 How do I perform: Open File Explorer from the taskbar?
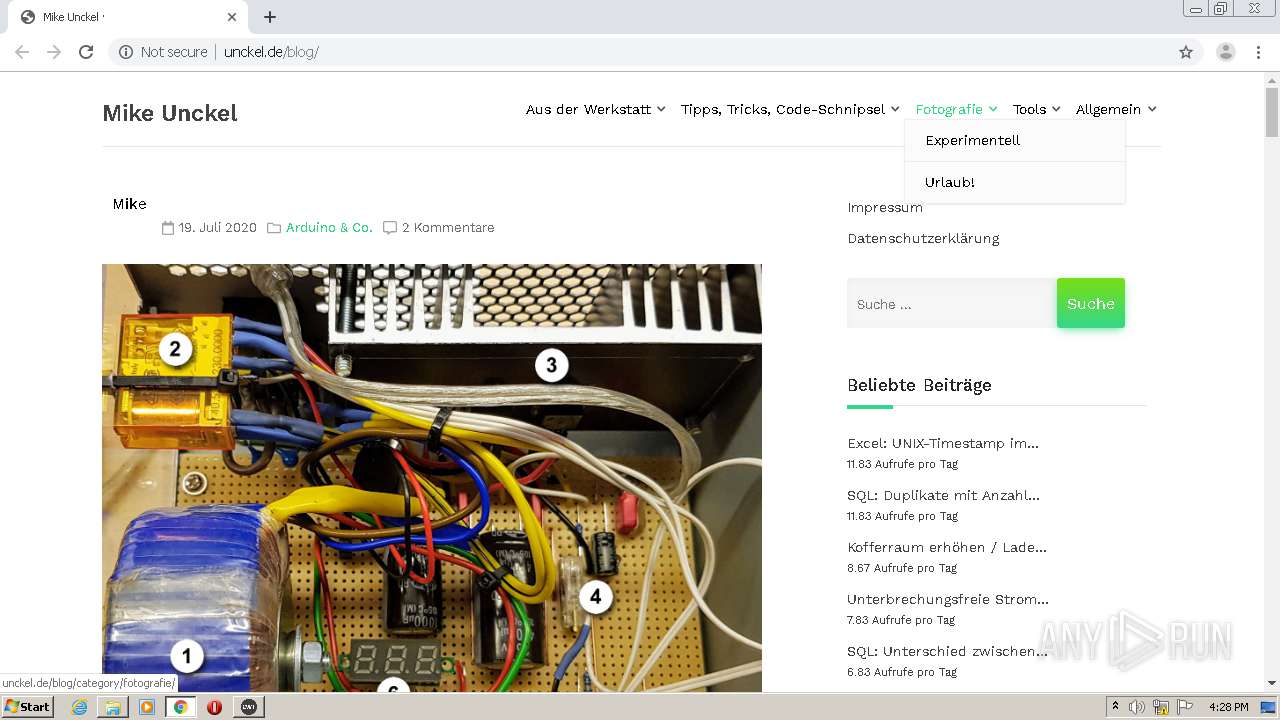[x=113, y=707]
